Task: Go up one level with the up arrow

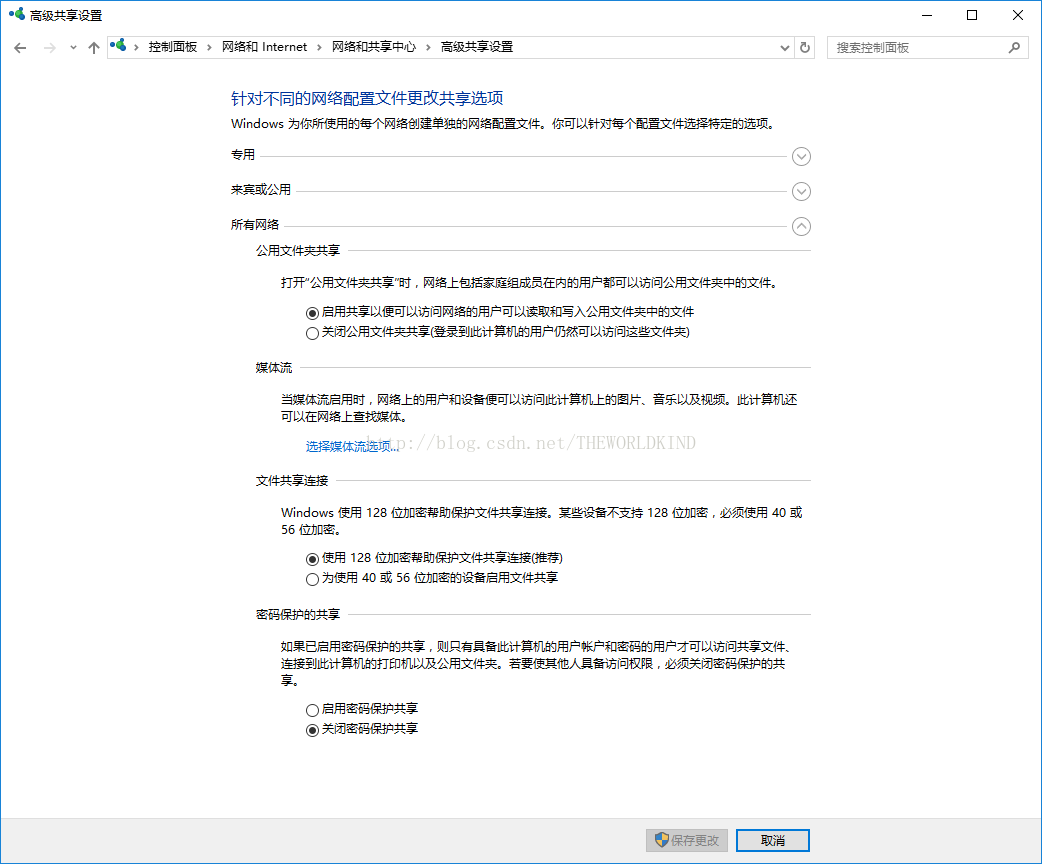Action: [x=94, y=48]
